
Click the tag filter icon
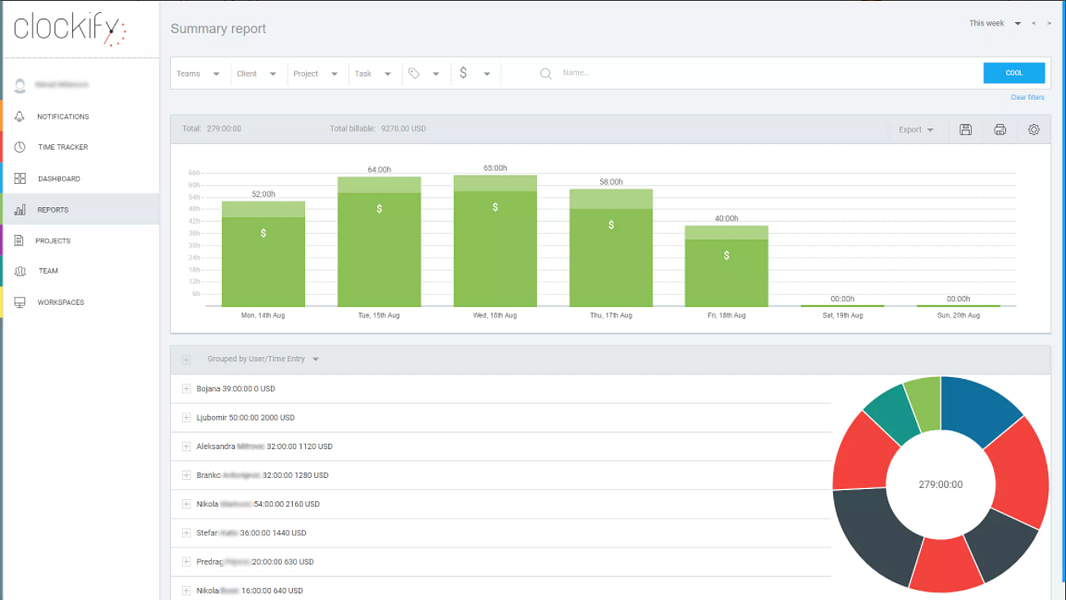click(414, 73)
